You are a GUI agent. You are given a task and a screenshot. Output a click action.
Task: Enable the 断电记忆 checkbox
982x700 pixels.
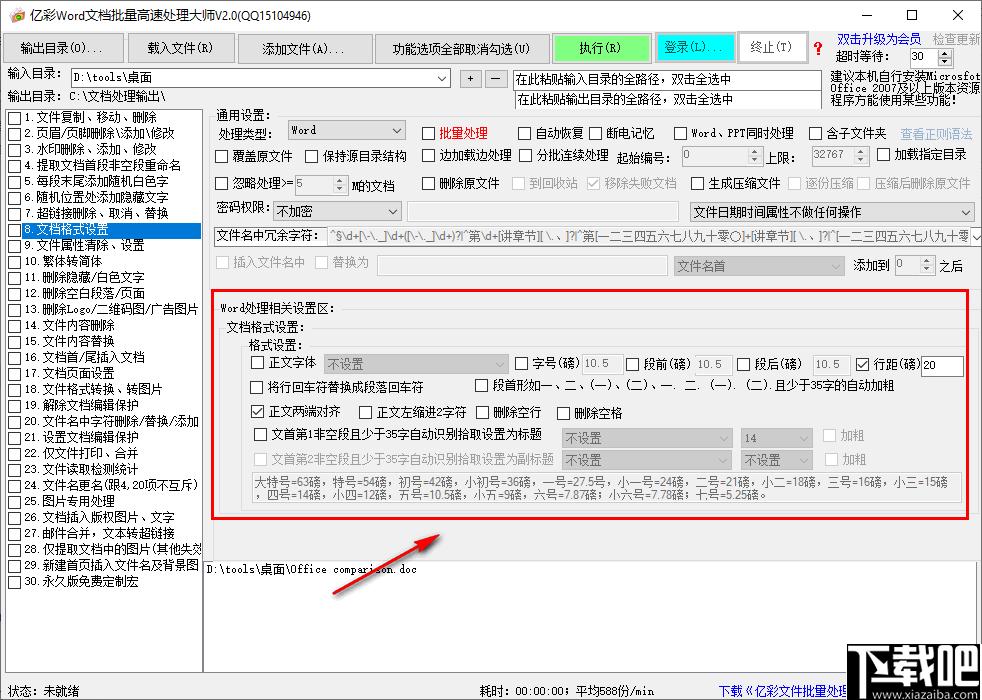595,133
